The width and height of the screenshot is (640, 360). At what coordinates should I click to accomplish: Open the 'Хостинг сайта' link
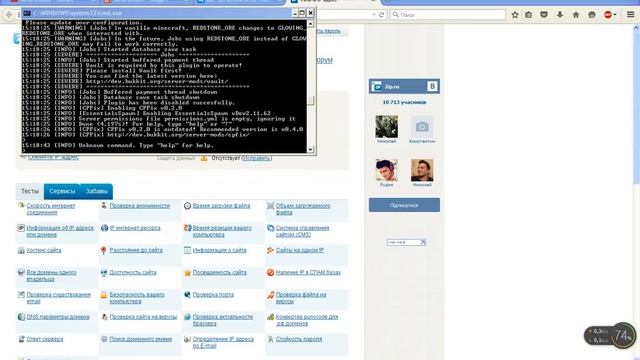tap(44, 250)
